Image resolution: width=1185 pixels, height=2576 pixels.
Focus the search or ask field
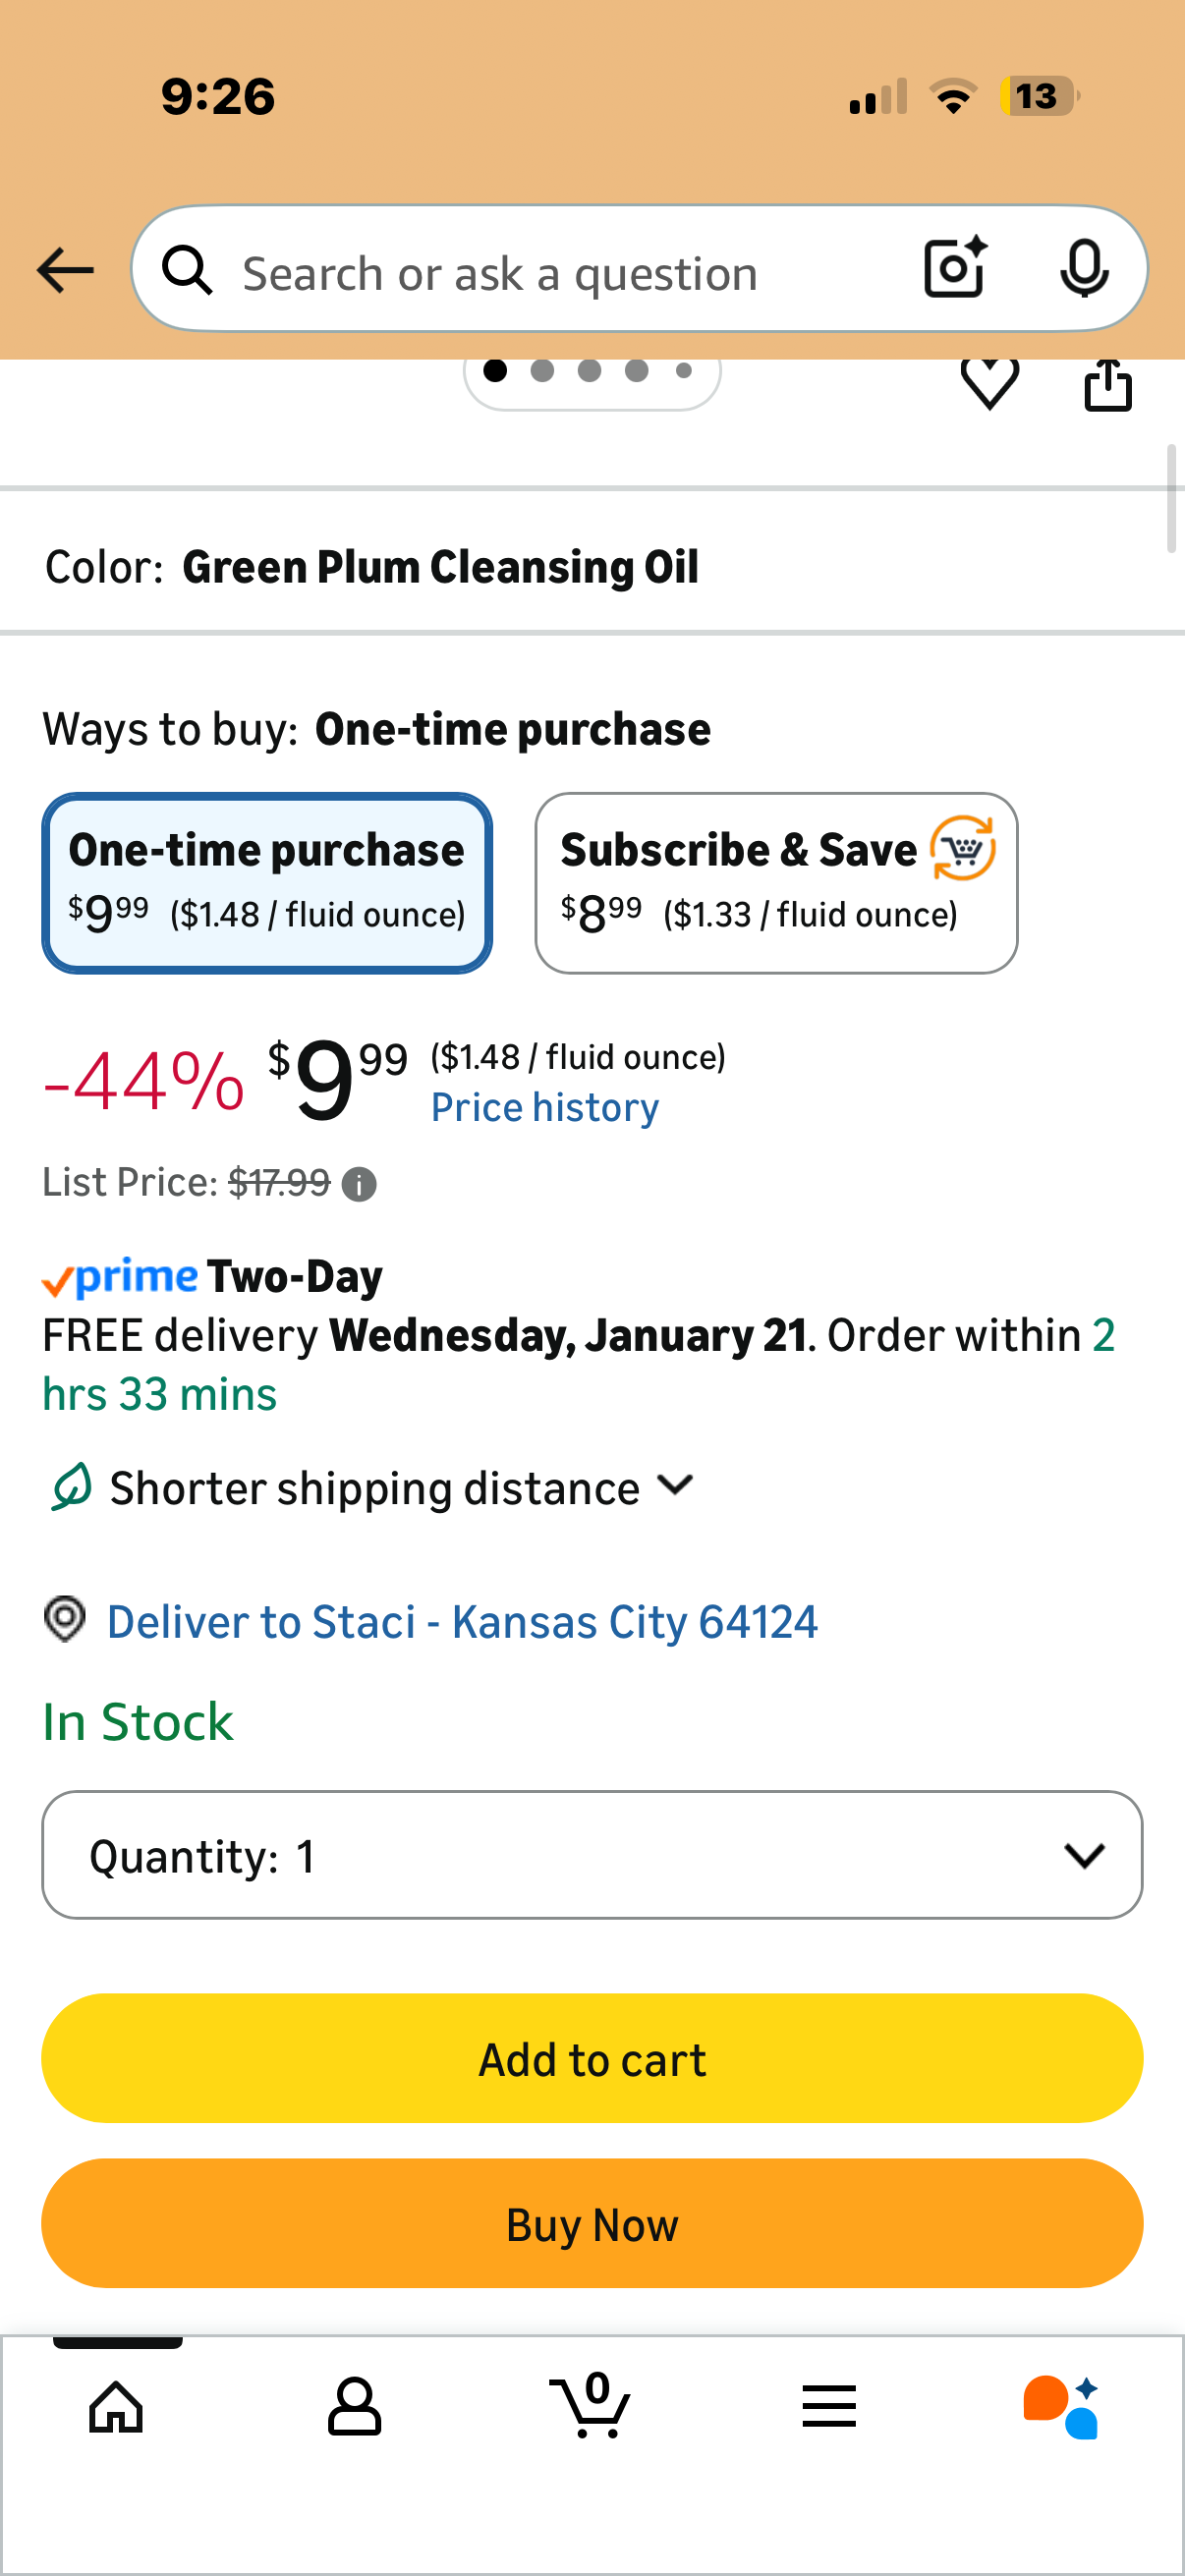[560, 273]
